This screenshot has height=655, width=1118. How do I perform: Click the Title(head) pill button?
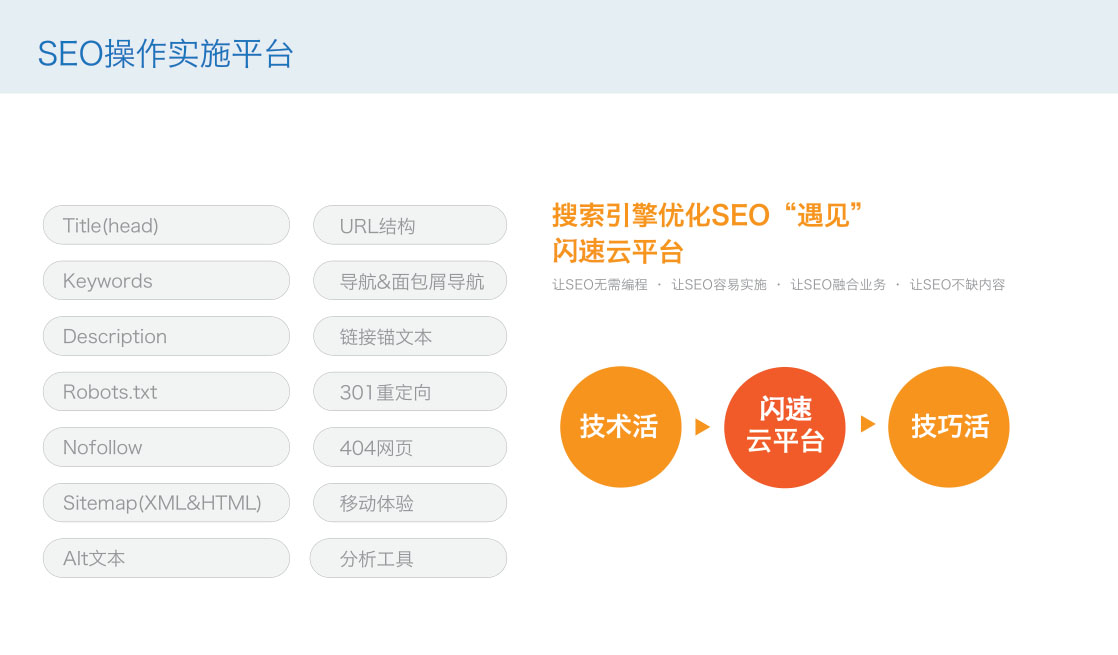click(166, 225)
